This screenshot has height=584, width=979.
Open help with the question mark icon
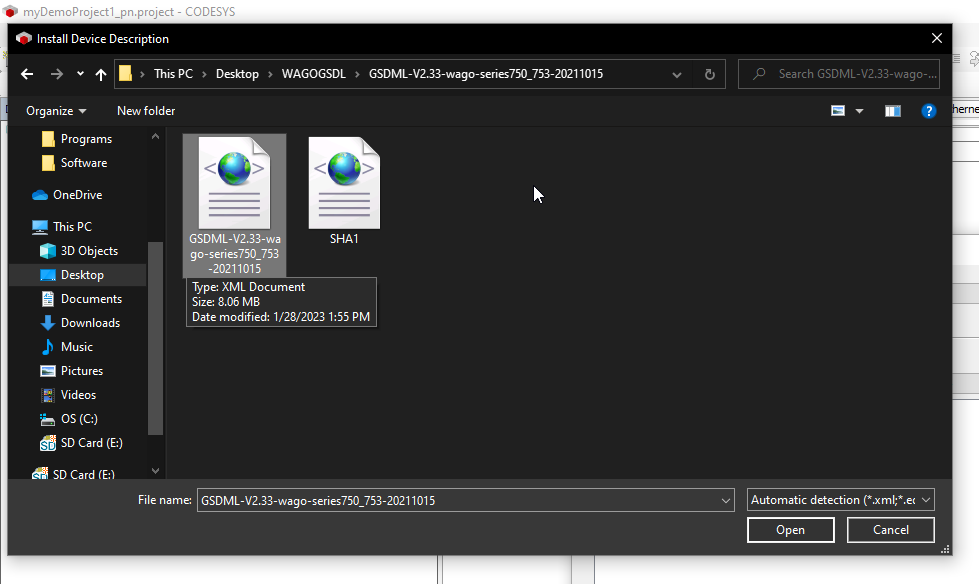pyautogui.click(x=928, y=111)
